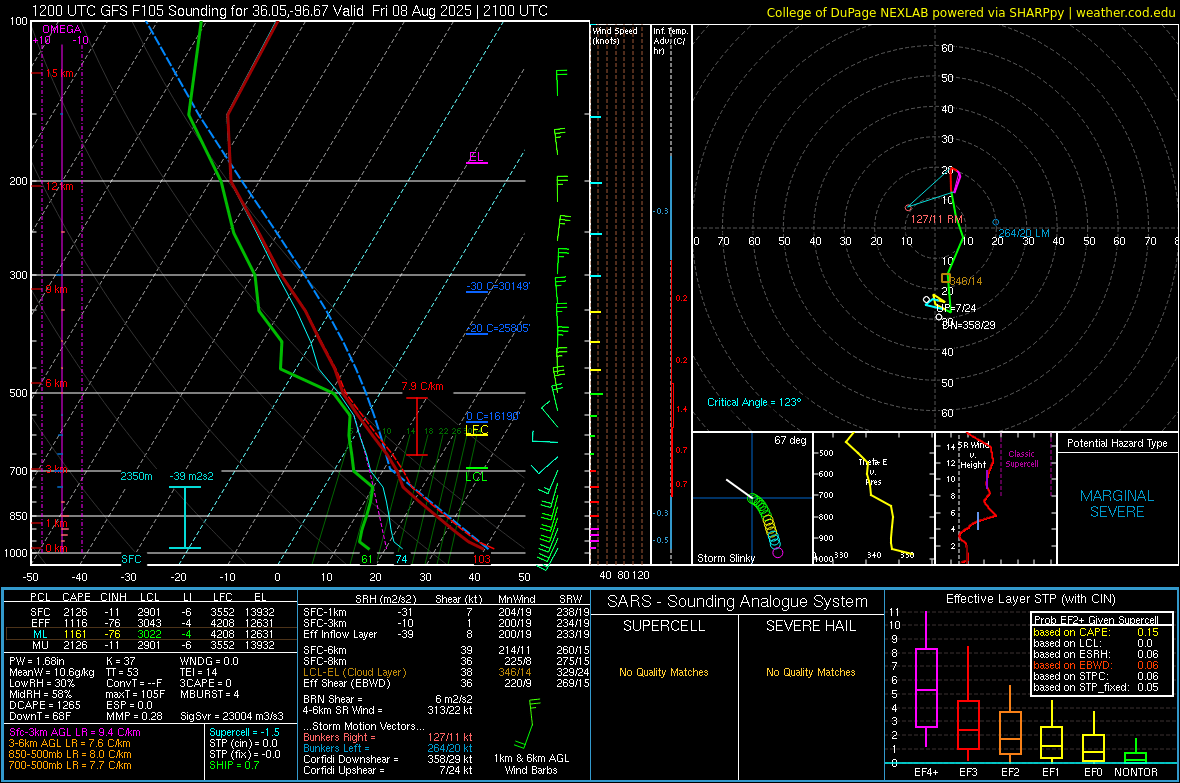Screen dimensions: 1180x783
Task: Click the green surface dewpoint '61'
Action: click(366, 559)
